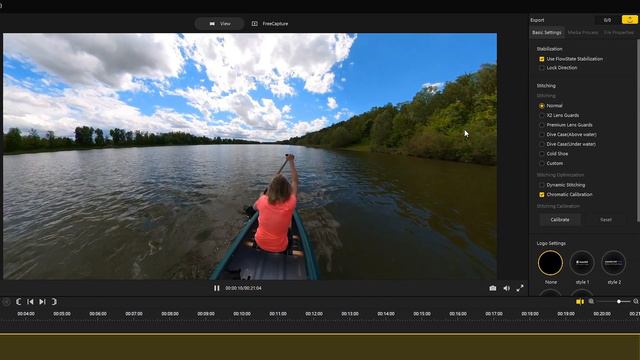Mute the preview volume speaker icon
Viewport: 640px width, 360px height.
tap(507, 288)
